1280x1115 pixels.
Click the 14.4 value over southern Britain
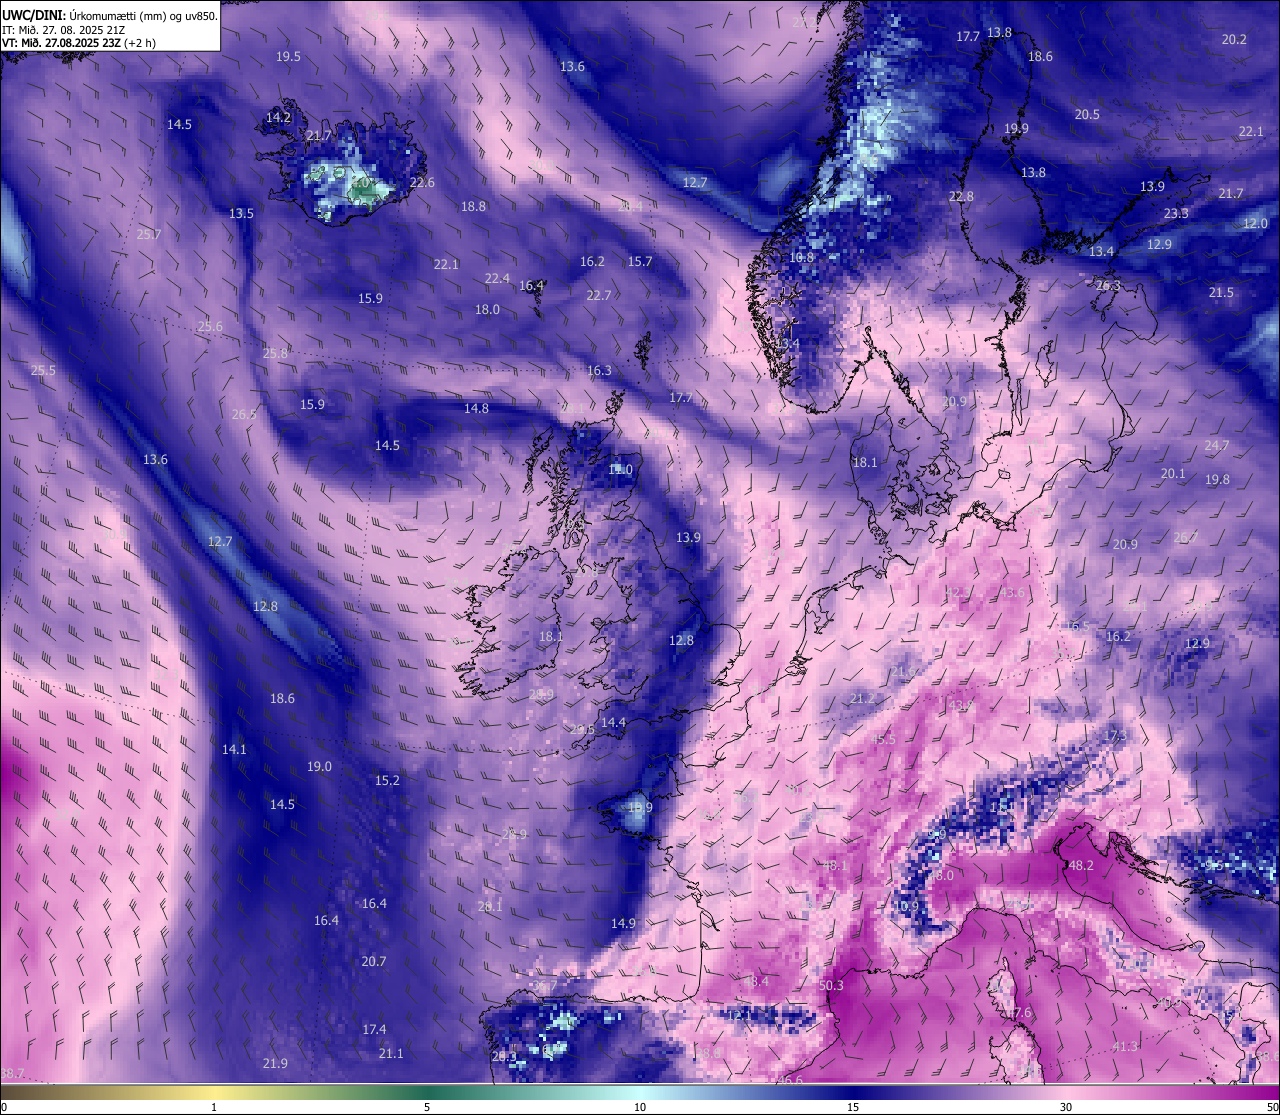(613, 723)
